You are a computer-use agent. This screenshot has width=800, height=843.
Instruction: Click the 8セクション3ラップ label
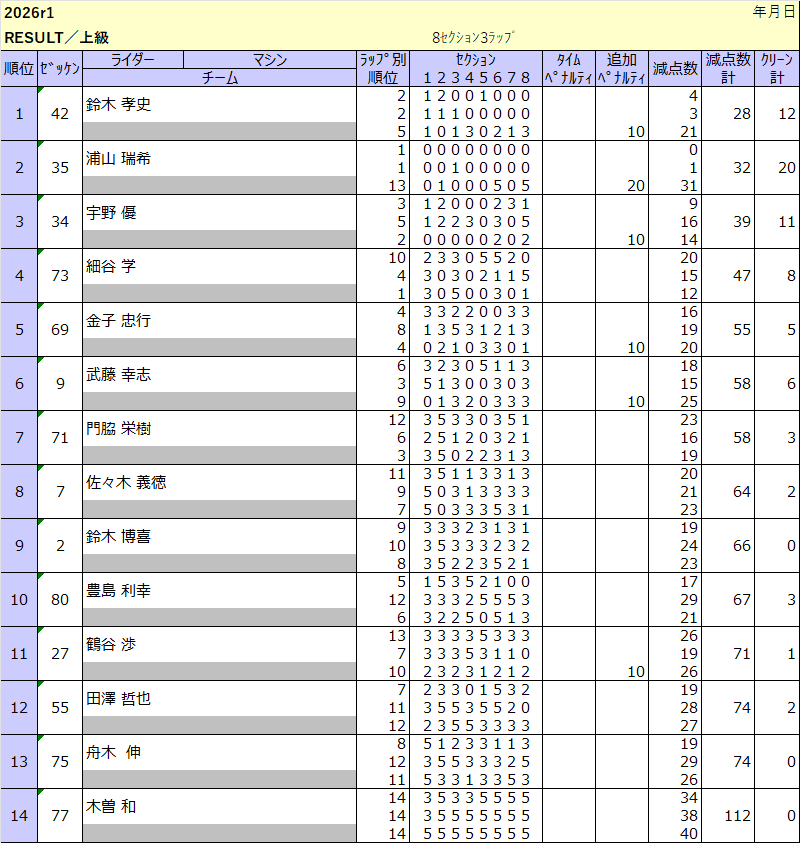click(472, 38)
